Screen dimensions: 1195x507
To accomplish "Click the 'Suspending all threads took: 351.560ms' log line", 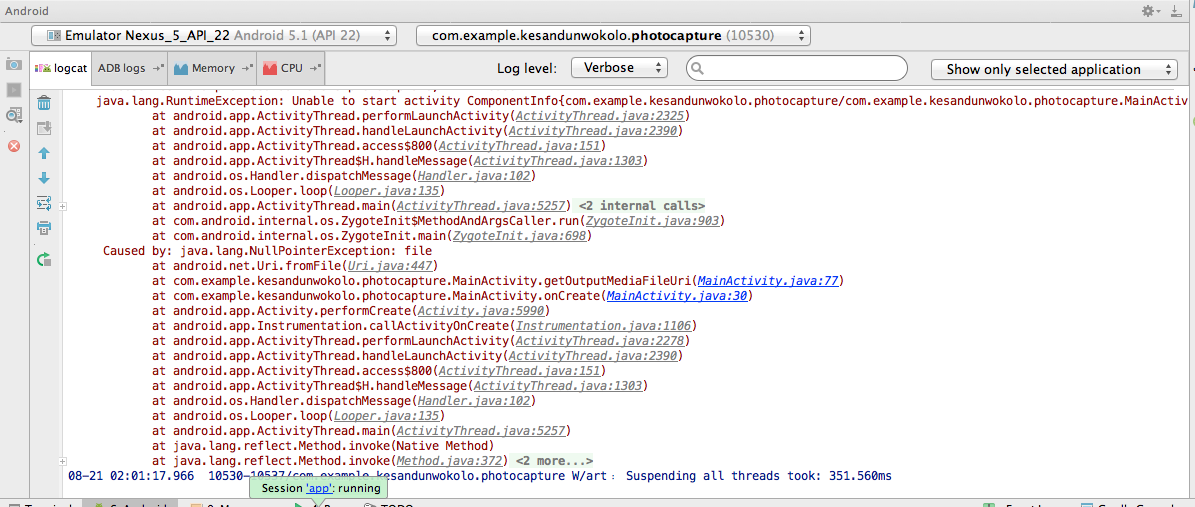I will (x=758, y=476).
